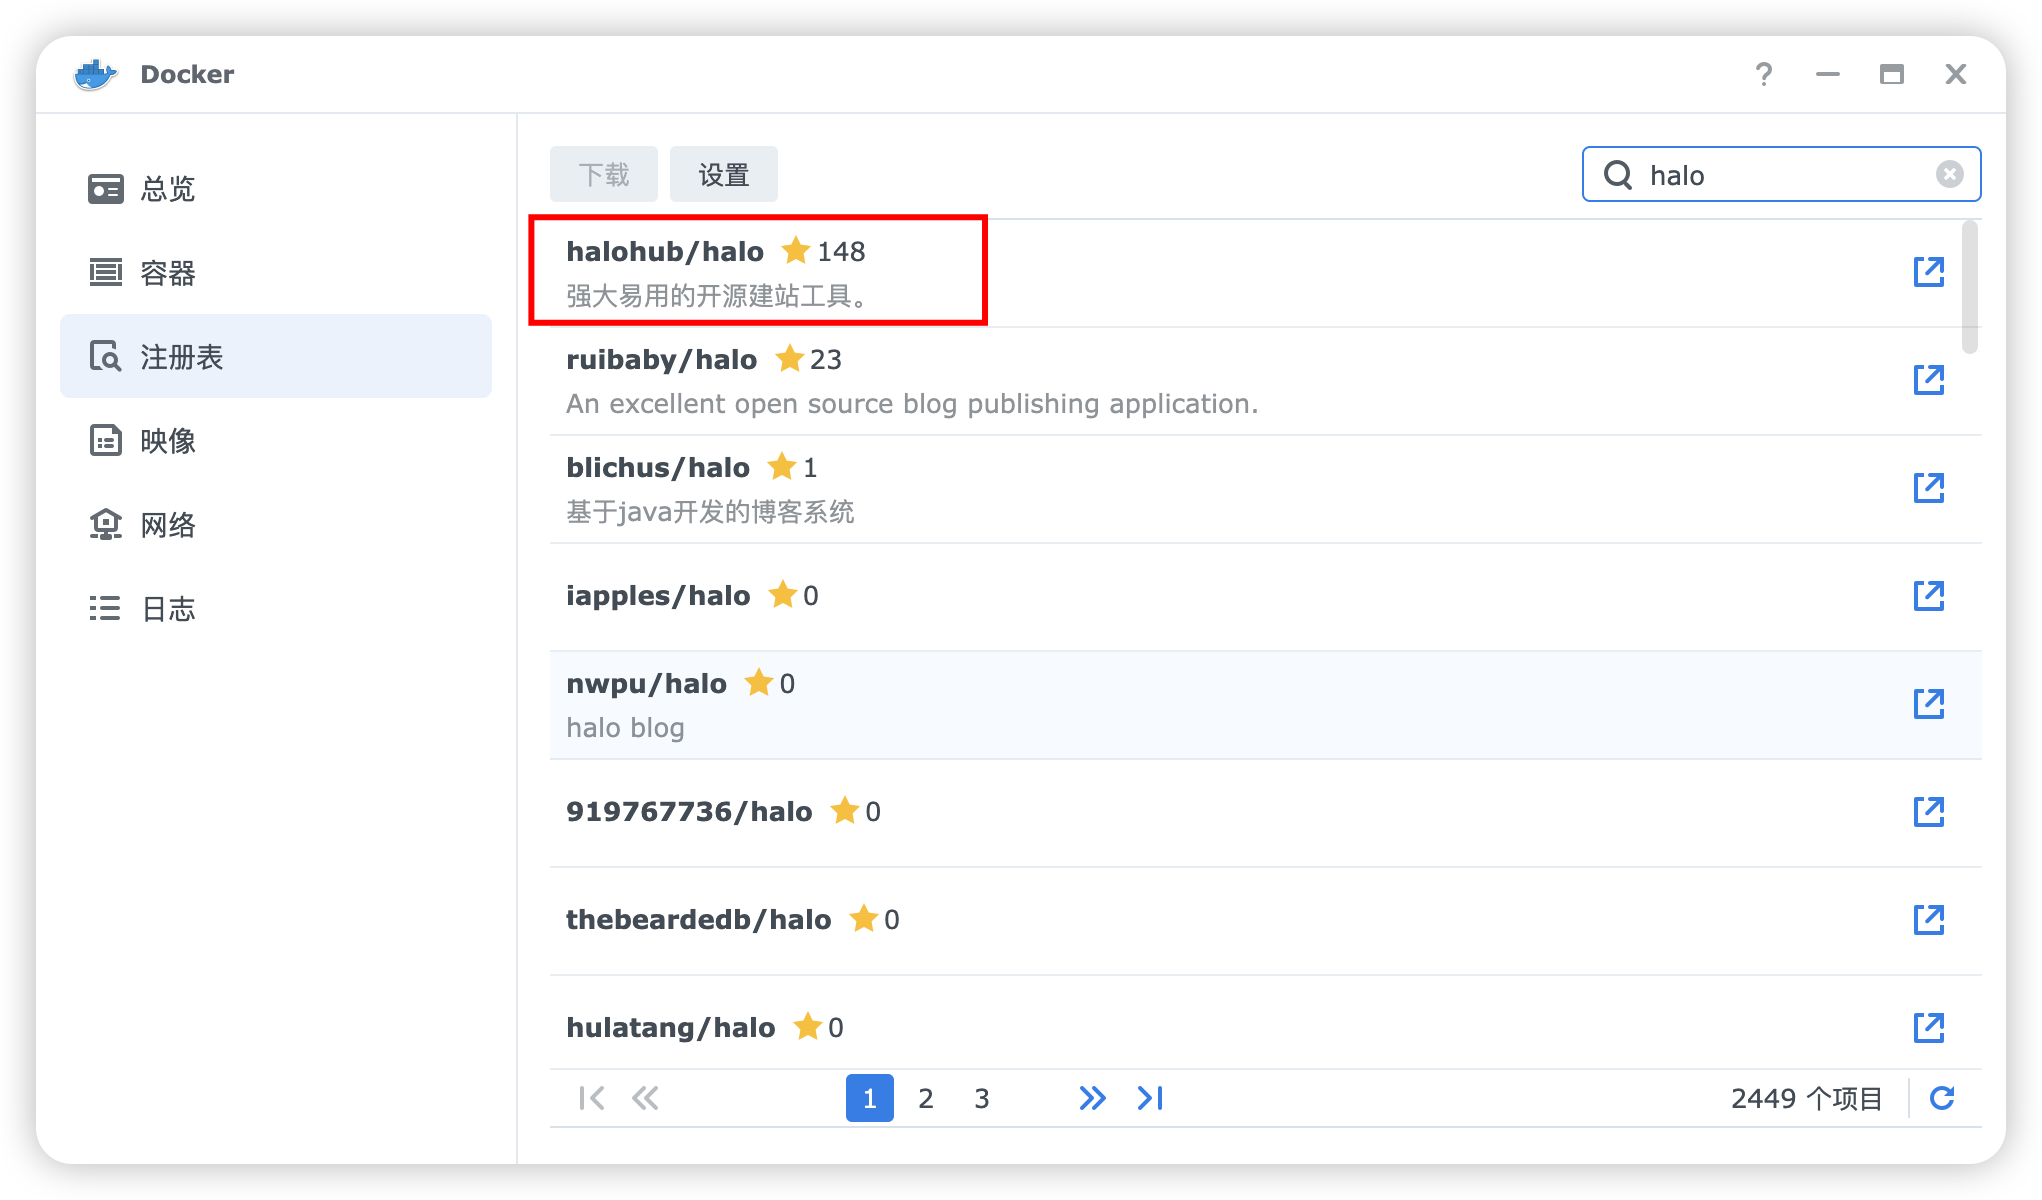2042x1200 pixels.
Task: Open Docker help question mark
Action: [x=1764, y=74]
